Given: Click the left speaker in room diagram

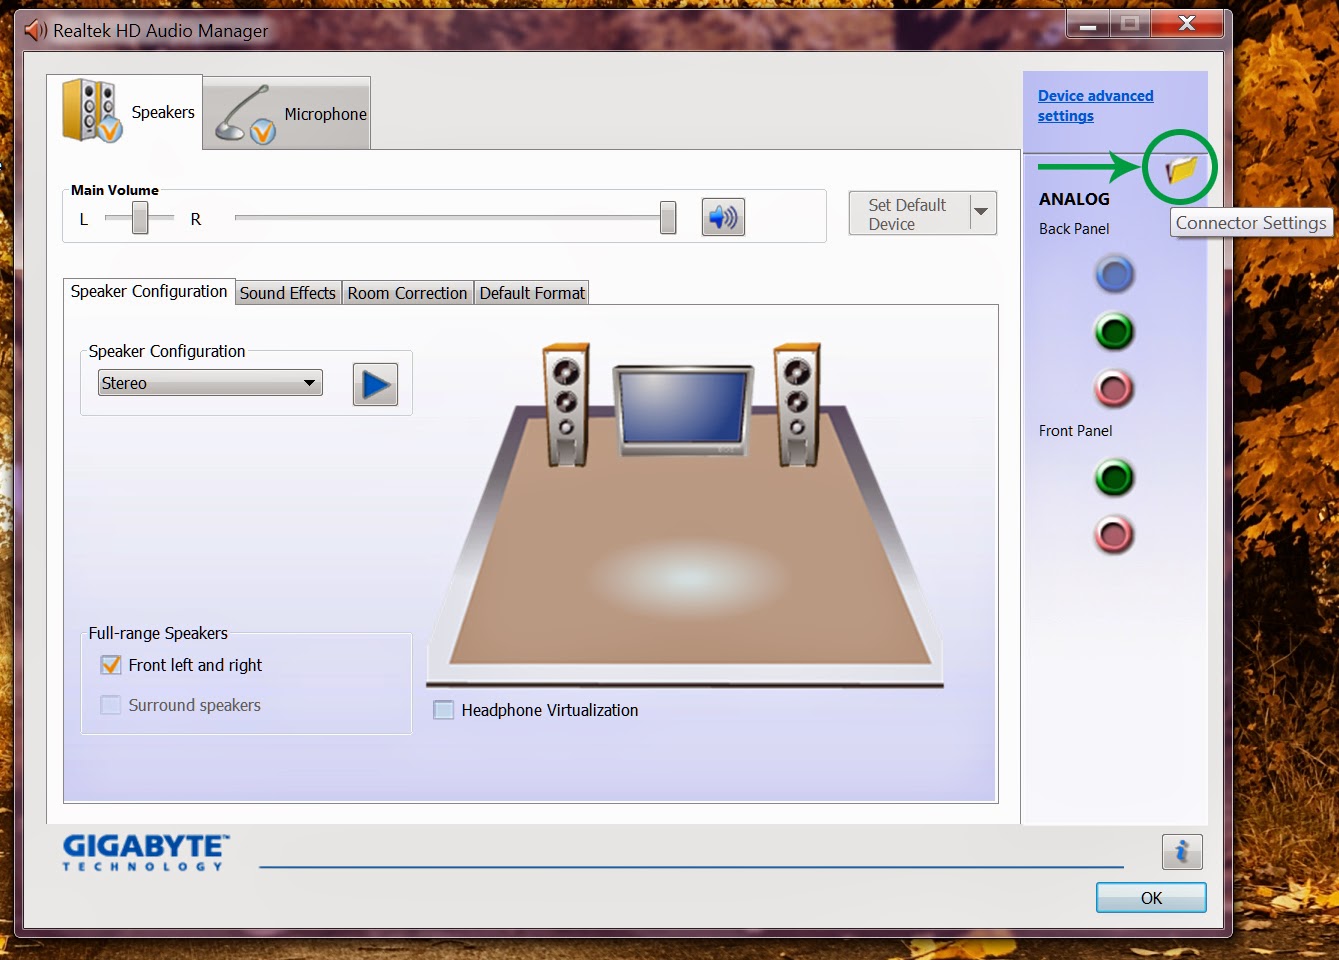Looking at the screenshot, I should pyautogui.click(x=566, y=404).
